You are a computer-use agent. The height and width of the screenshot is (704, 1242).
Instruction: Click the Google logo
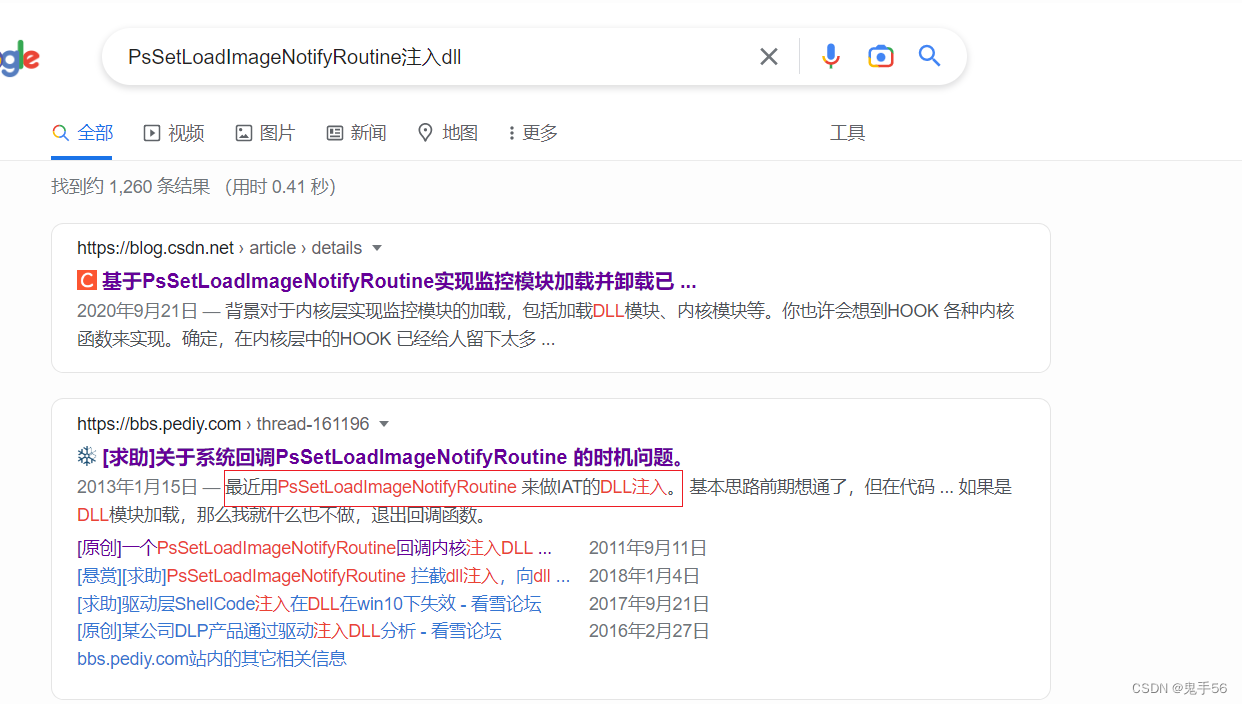[18, 57]
